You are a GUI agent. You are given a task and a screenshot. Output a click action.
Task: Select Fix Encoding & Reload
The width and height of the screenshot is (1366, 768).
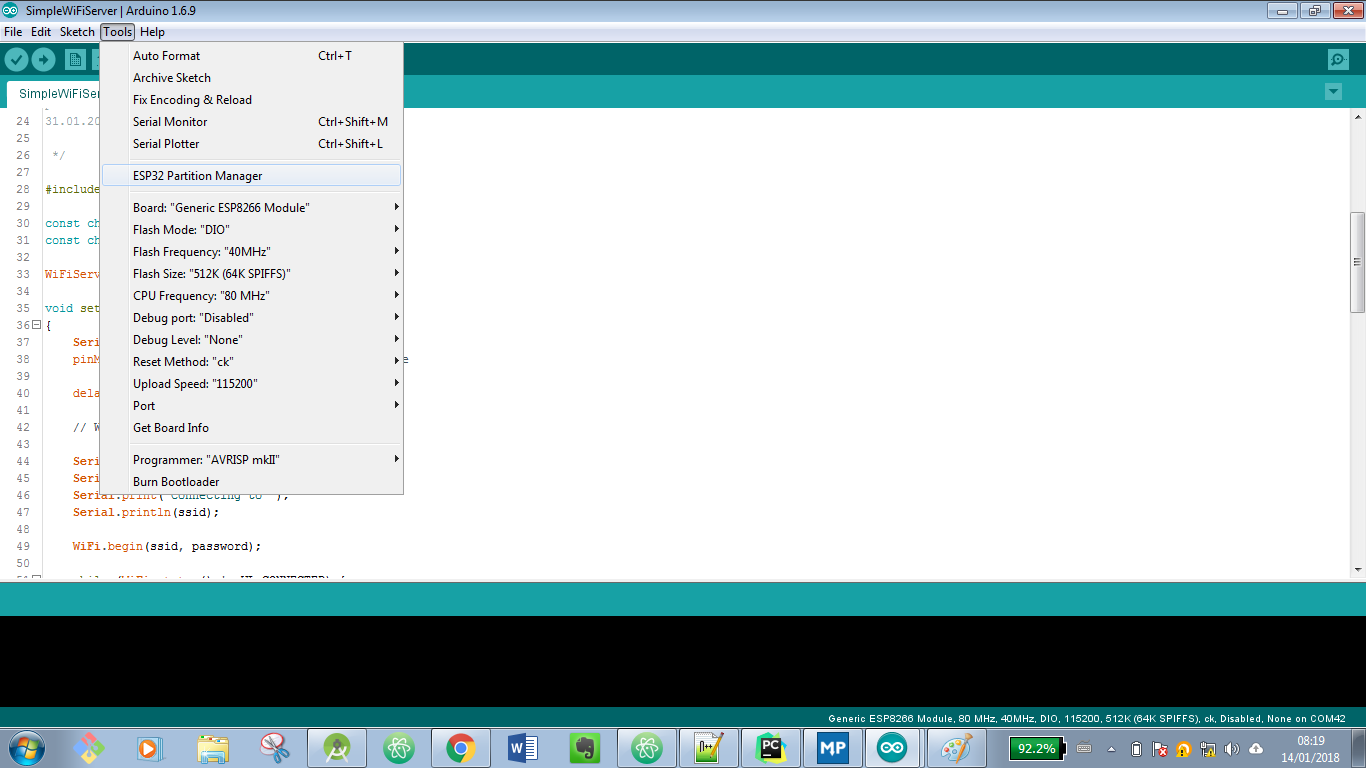coord(252,100)
